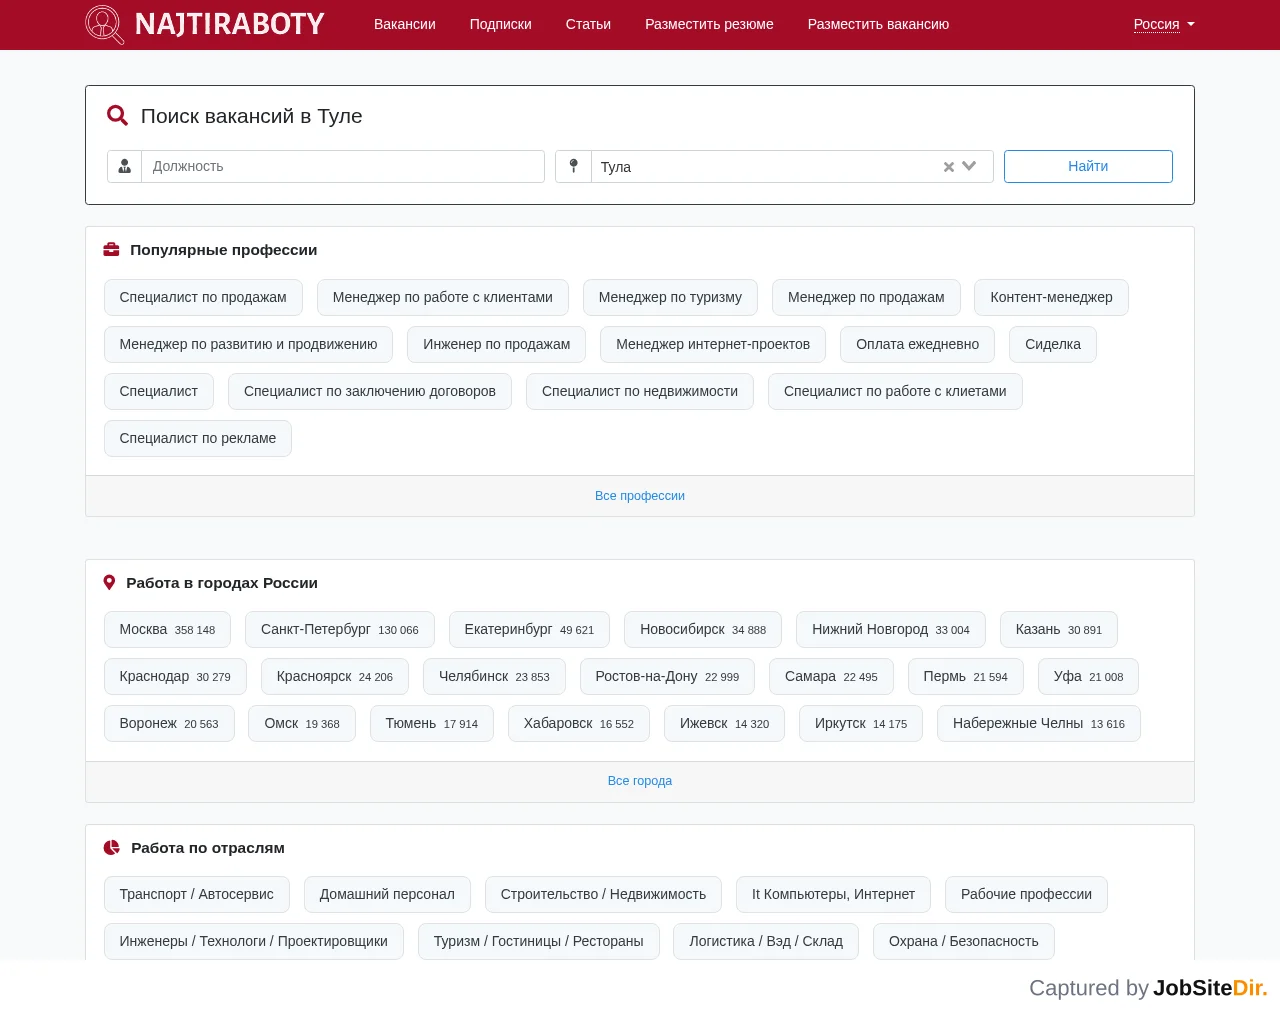The height and width of the screenshot is (1018, 1280).
Task: Choose Инженер по продажам profession
Action: (497, 344)
